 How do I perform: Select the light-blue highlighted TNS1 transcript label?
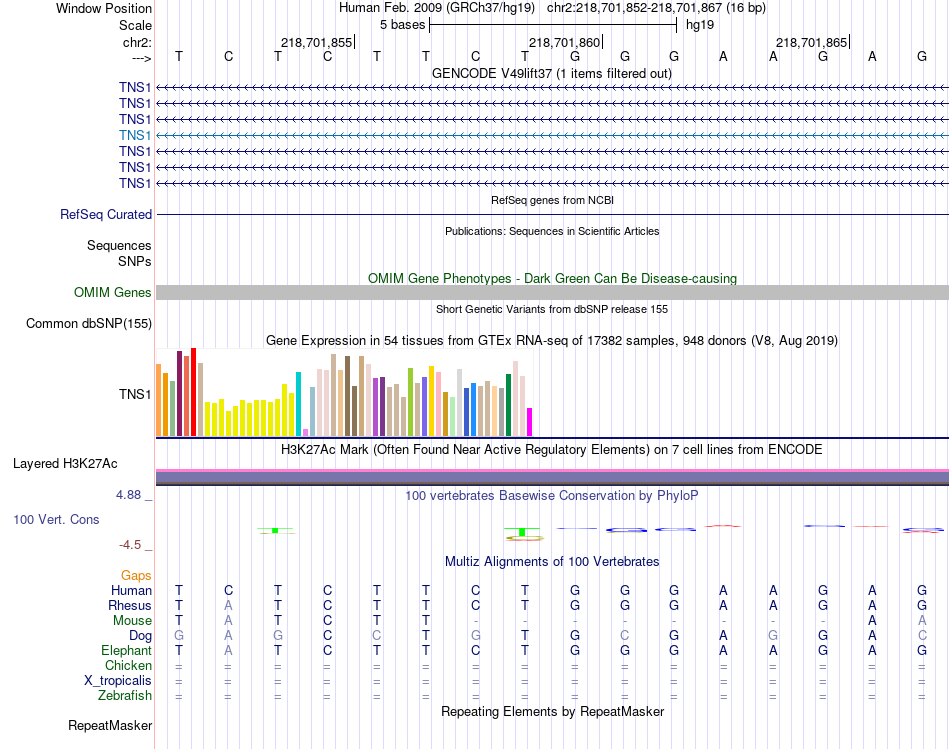pos(135,135)
